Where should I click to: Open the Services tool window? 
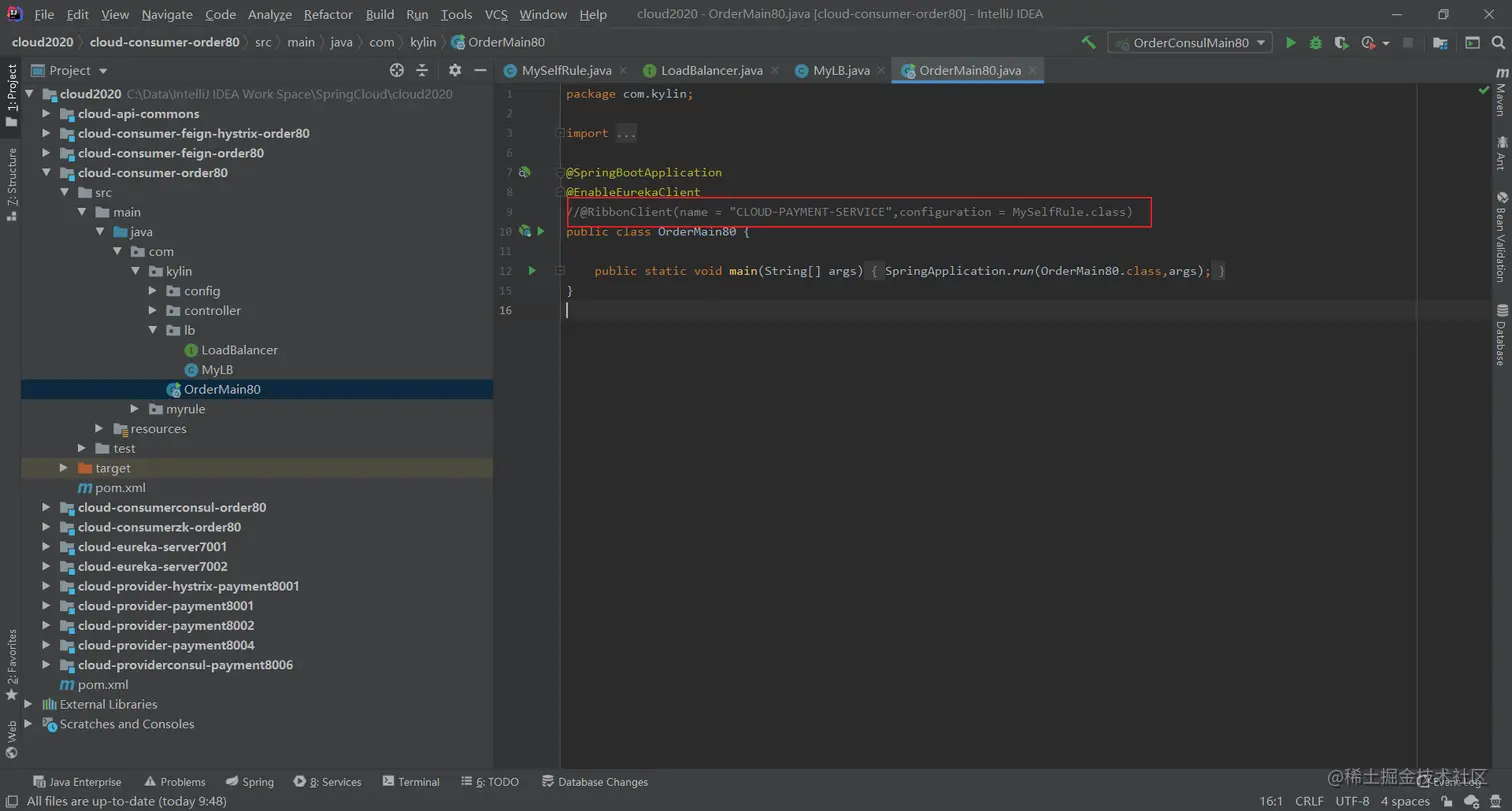[327, 782]
